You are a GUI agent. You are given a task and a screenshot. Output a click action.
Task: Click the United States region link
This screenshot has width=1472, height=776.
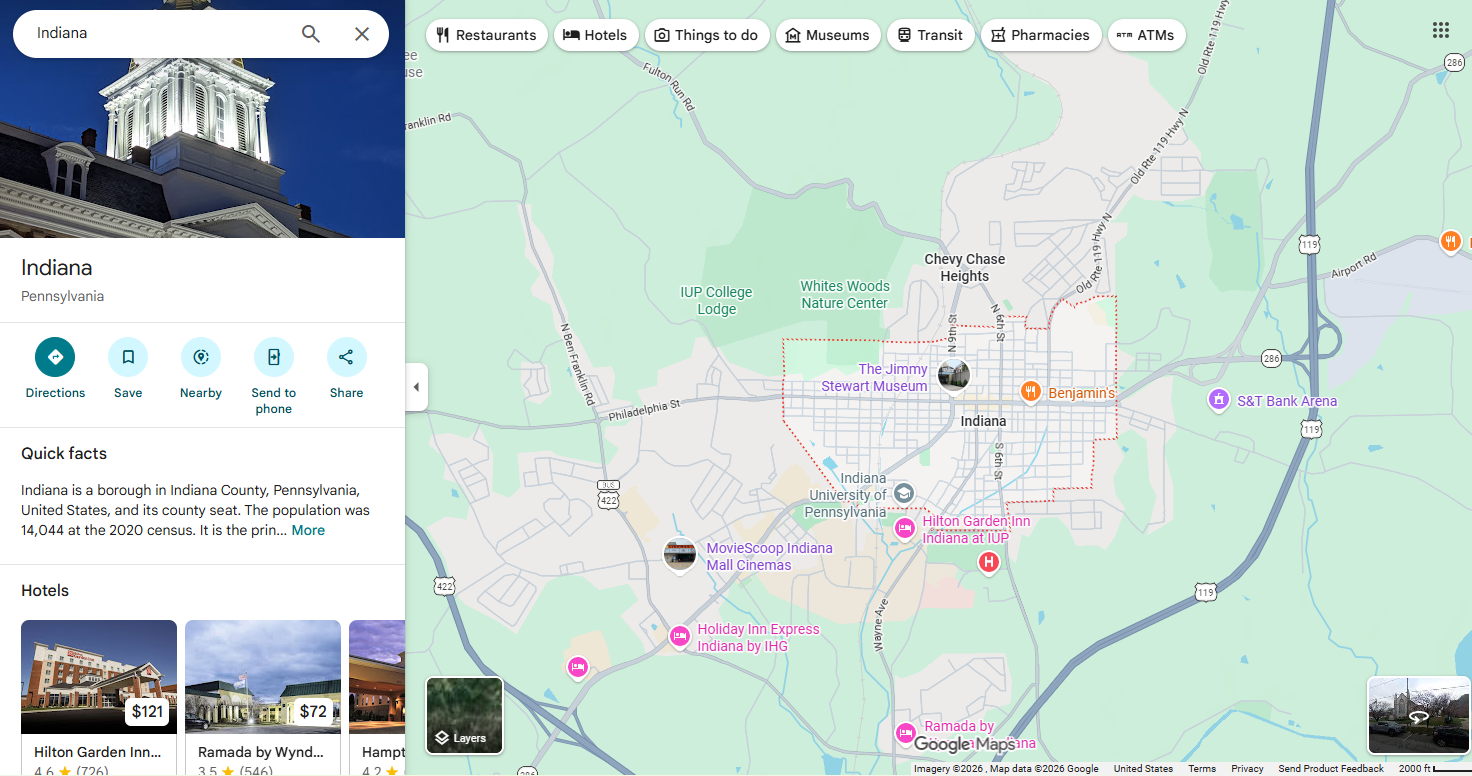click(1143, 769)
